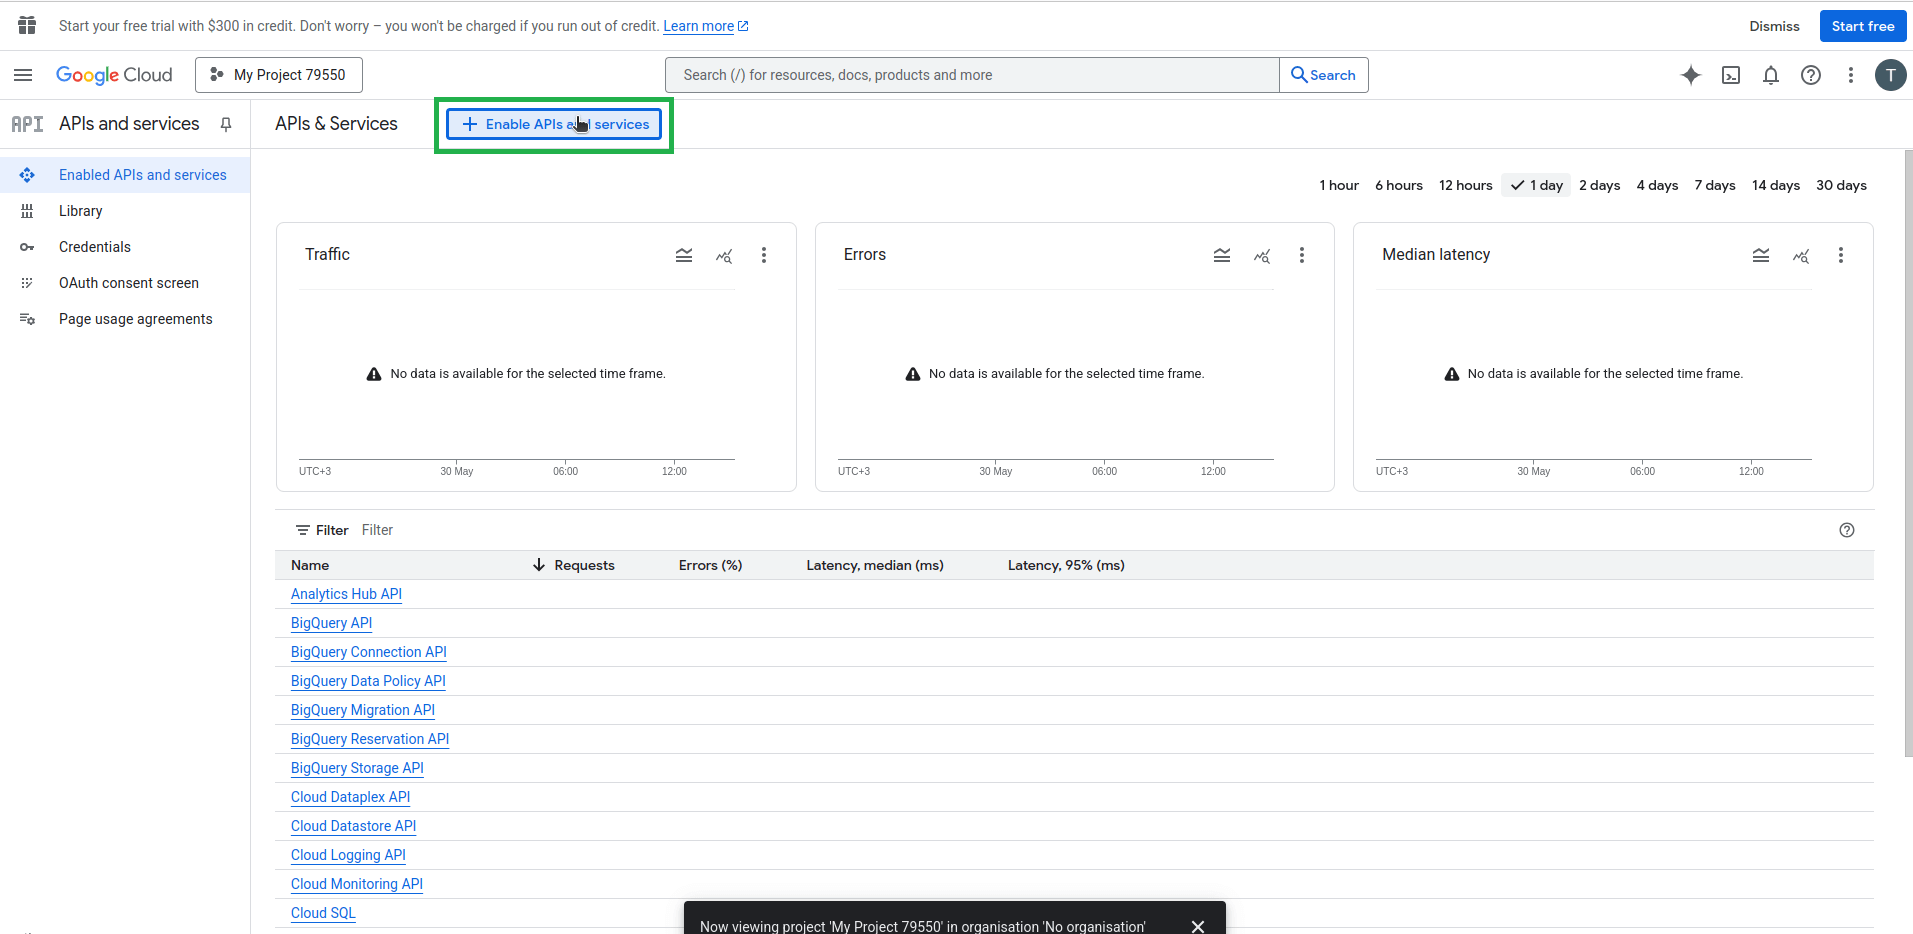The width and height of the screenshot is (1913, 934).
Task: Toggle legend on the Traffic chart
Action: [684, 255]
